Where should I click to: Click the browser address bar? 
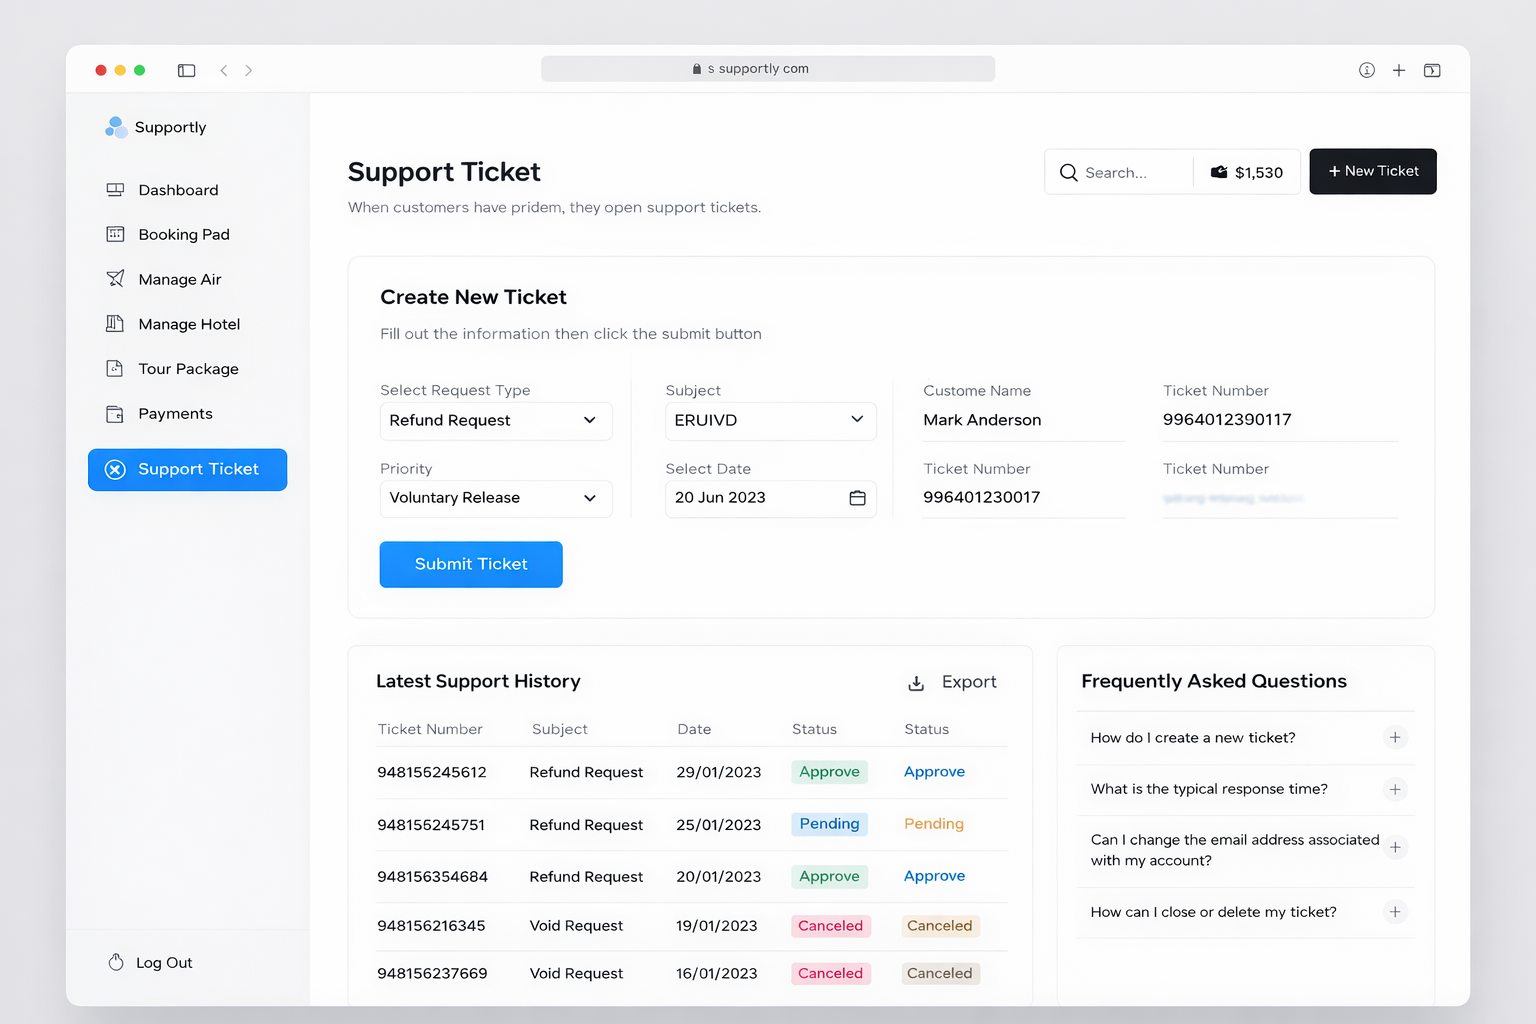(x=767, y=69)
